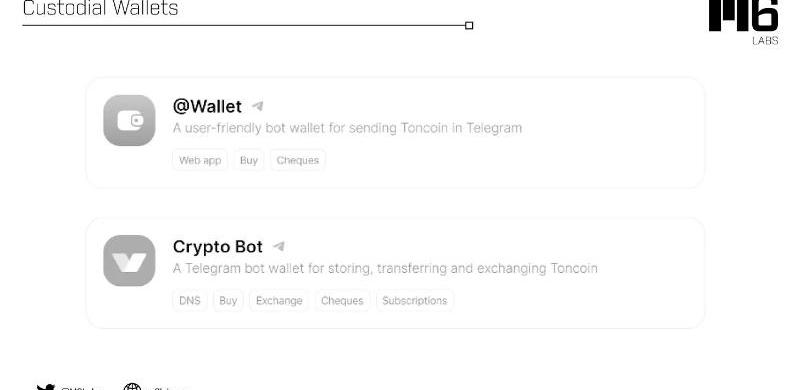The height and width of the screenshot is (390, 800).
Task: Click the @Wallet app icon
Action: pos(129,120)
